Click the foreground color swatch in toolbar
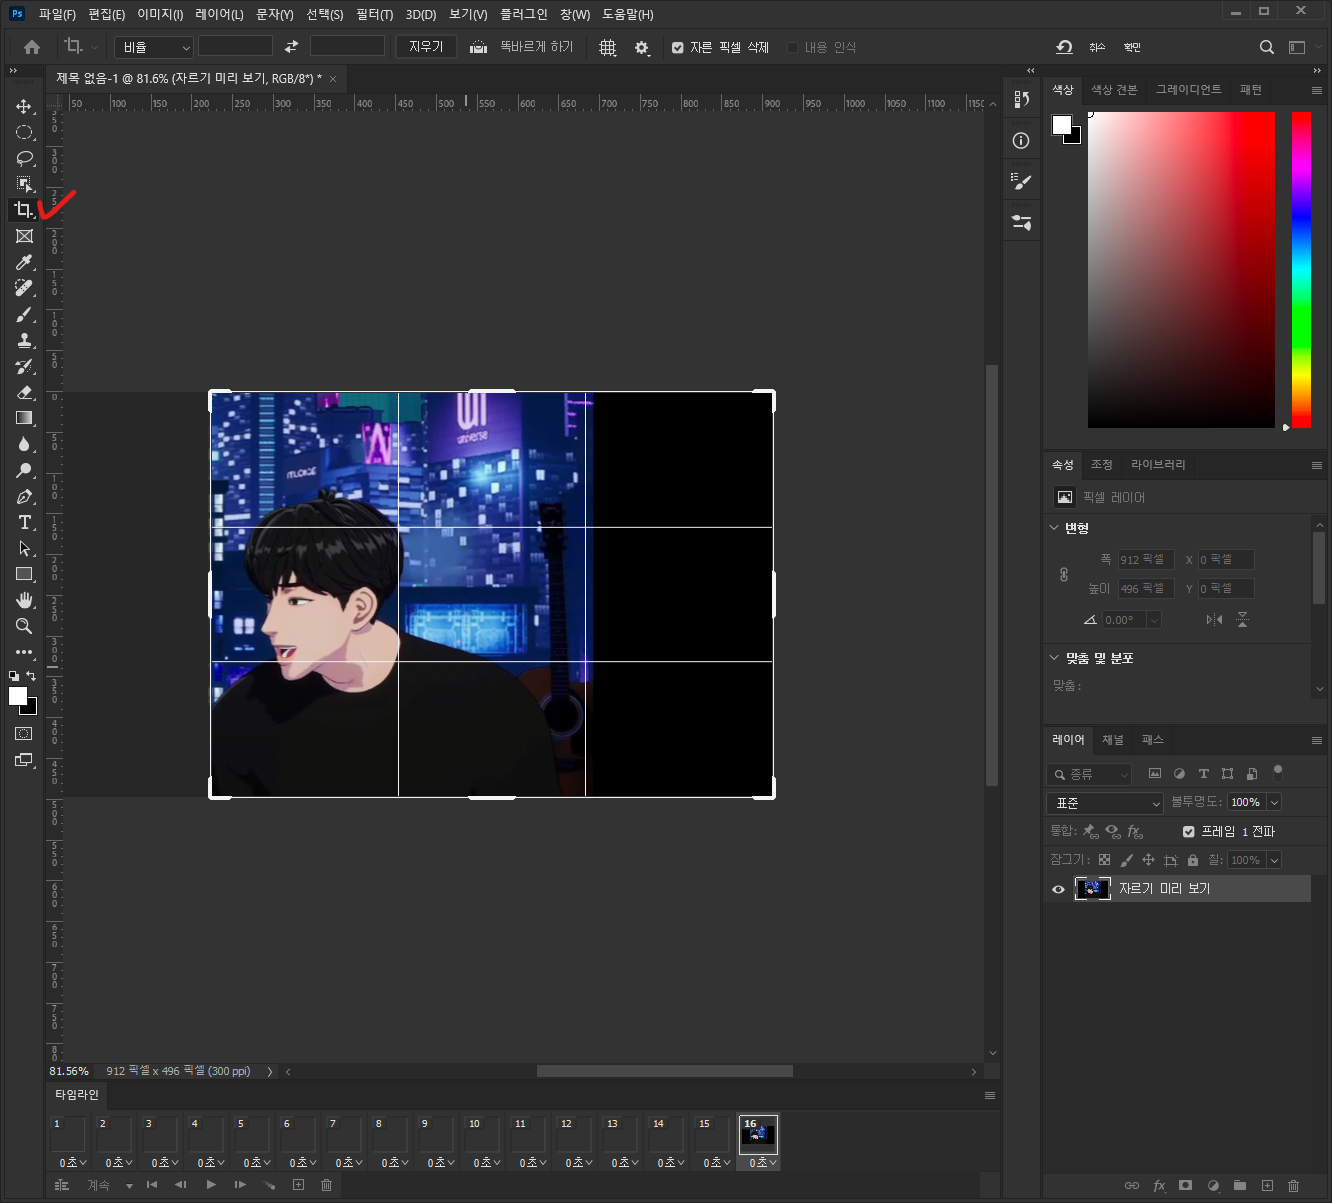This screenshot has width=1332, height=1203. 18,697
